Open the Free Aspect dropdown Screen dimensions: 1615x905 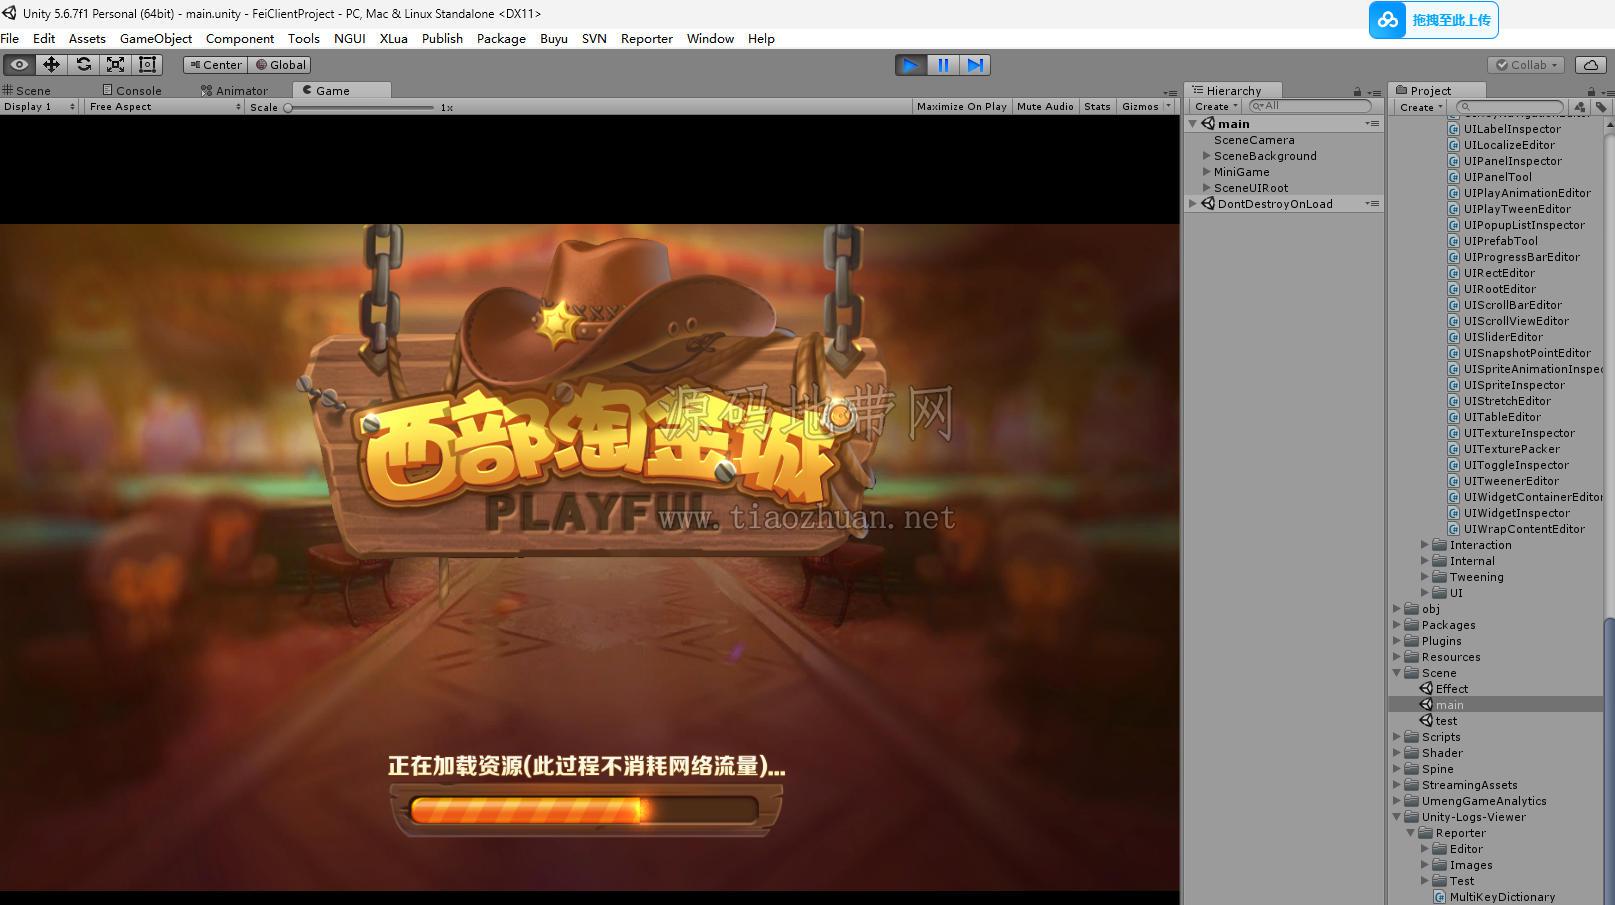(164, 107)
